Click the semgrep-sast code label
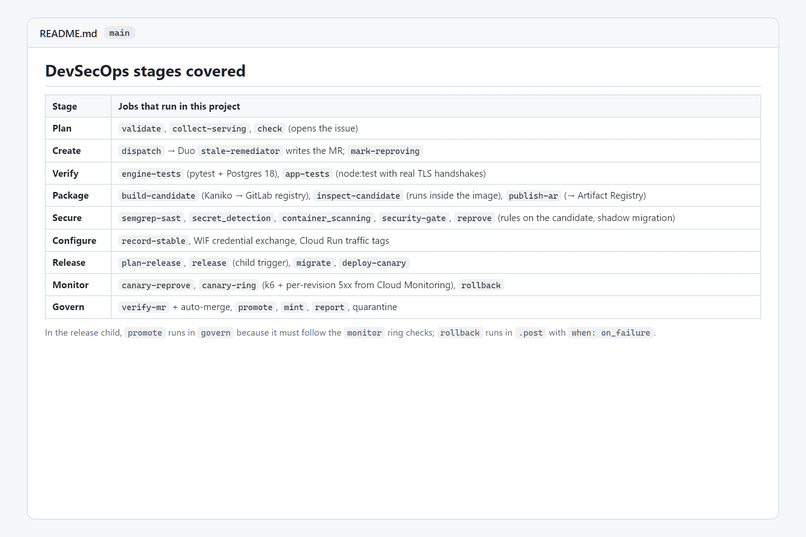 click(x=151, y=218)
